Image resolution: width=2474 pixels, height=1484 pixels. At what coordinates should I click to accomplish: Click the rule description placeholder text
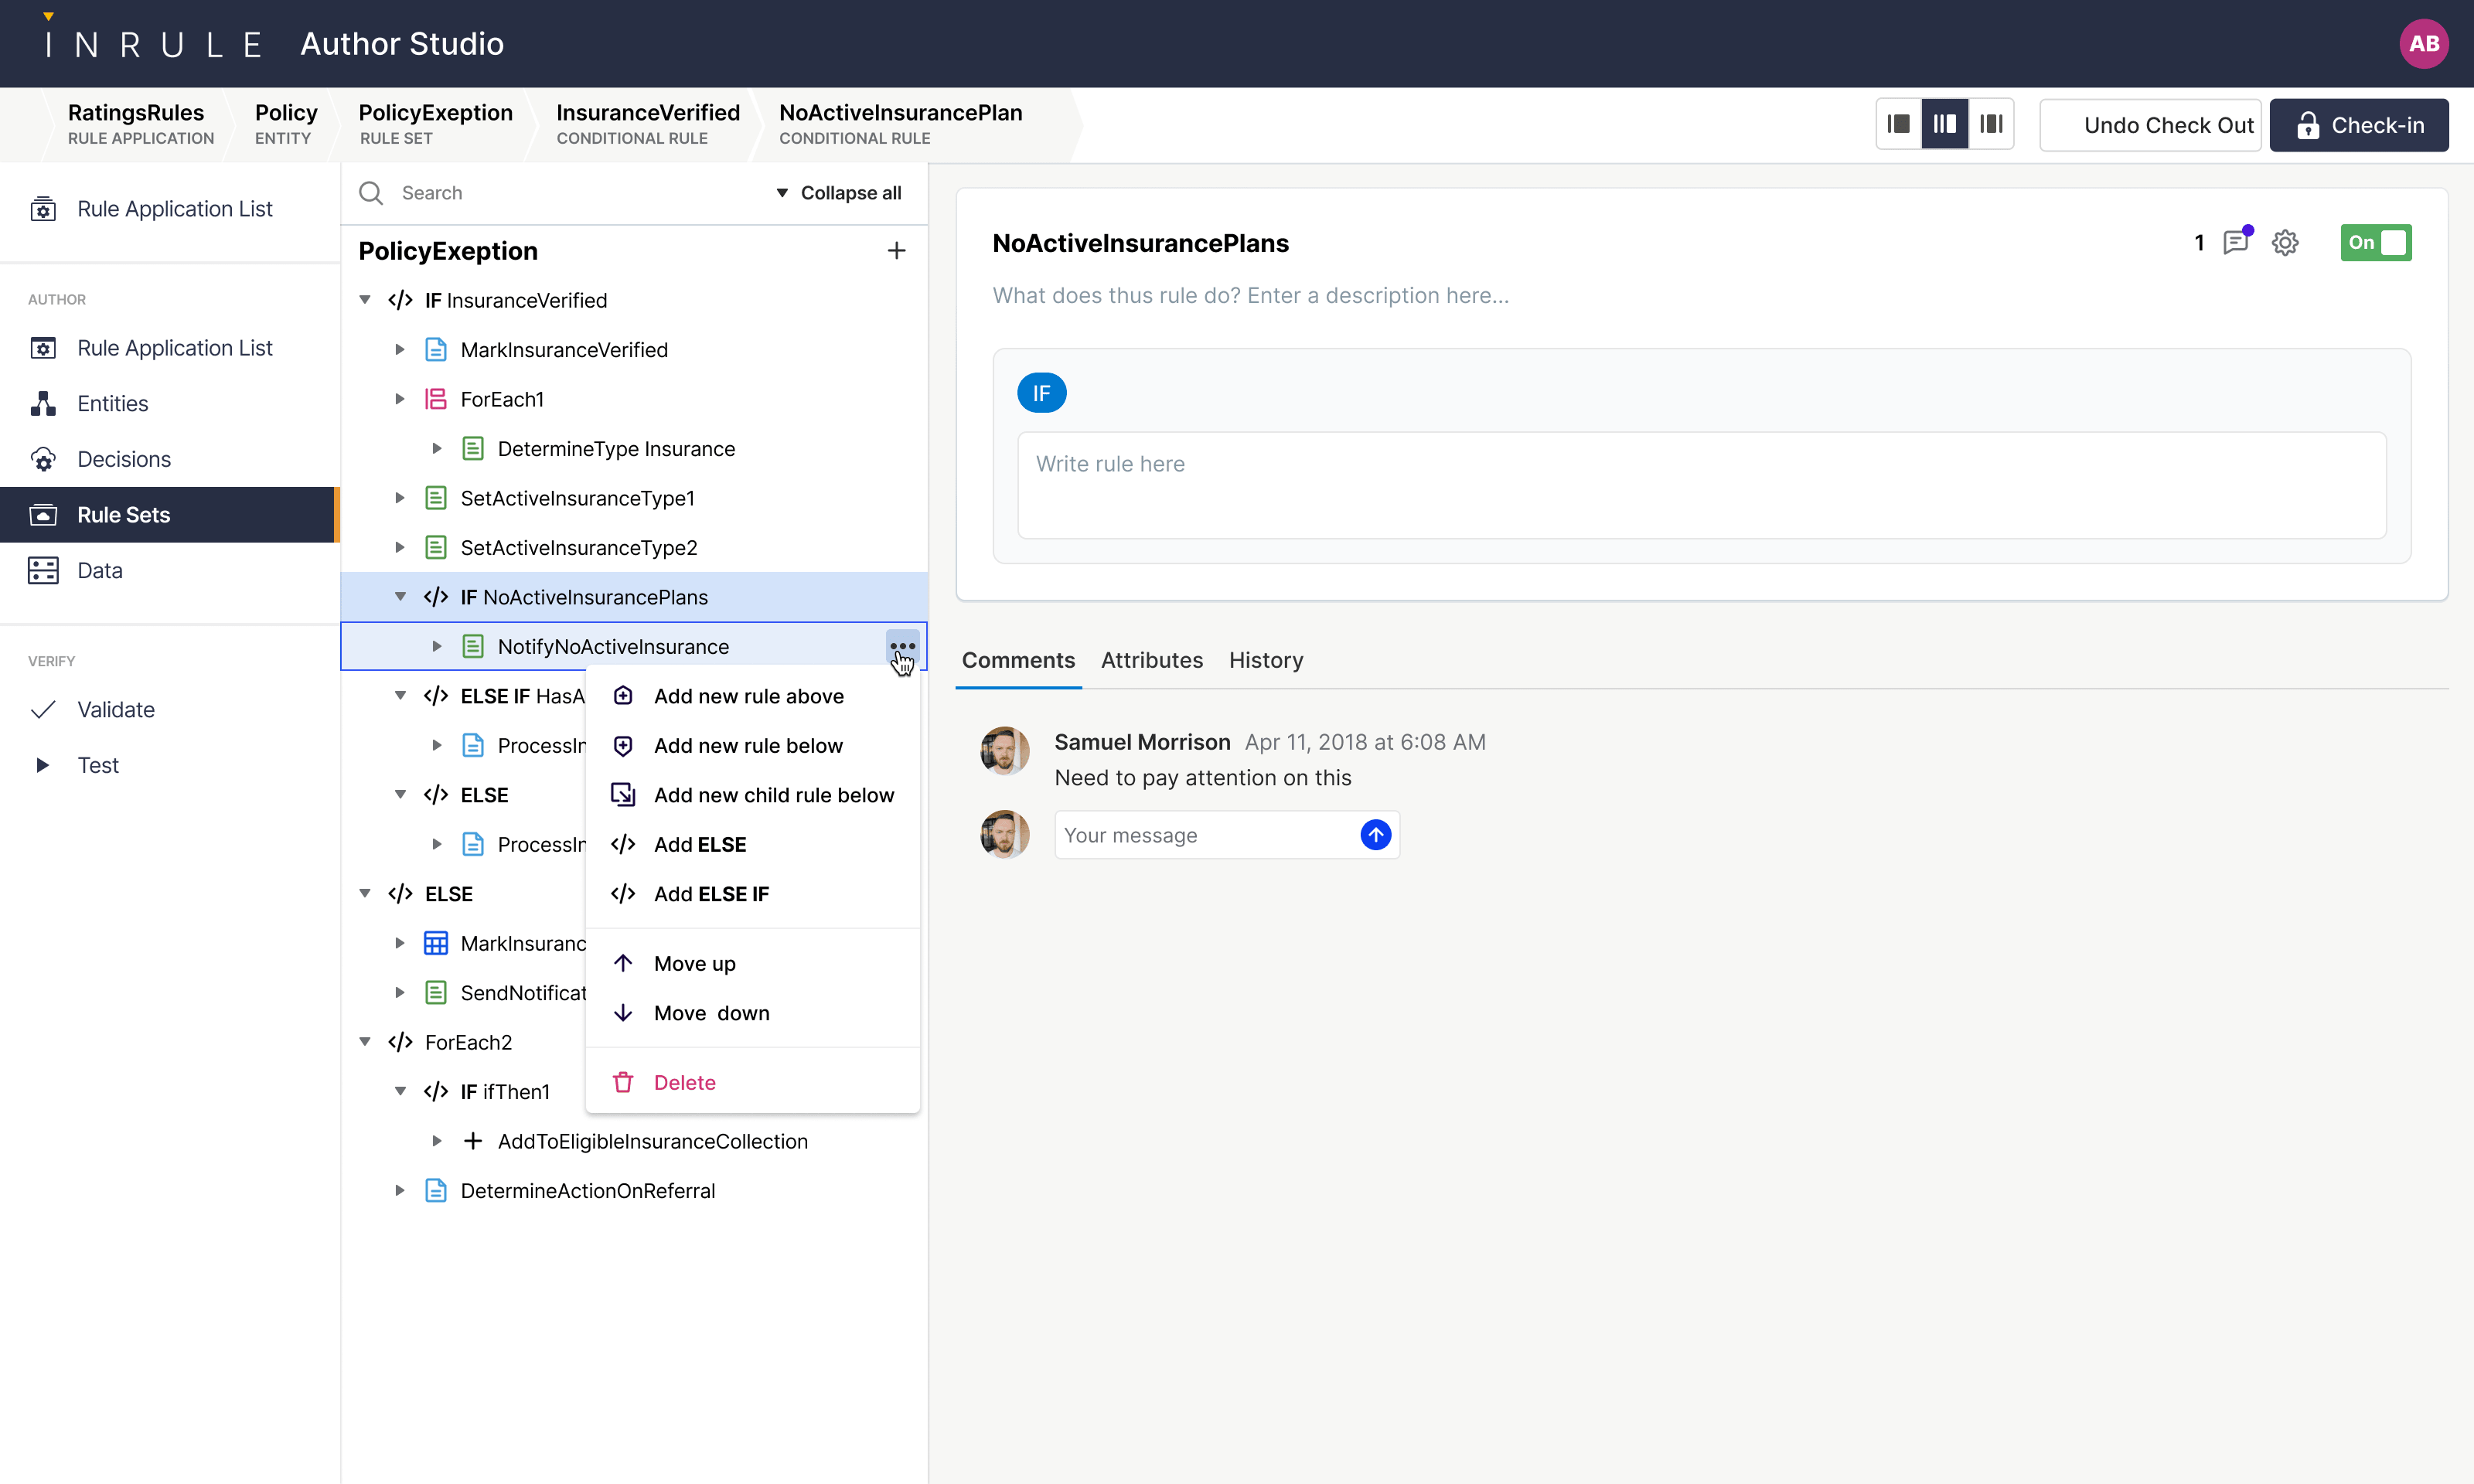1250,295
